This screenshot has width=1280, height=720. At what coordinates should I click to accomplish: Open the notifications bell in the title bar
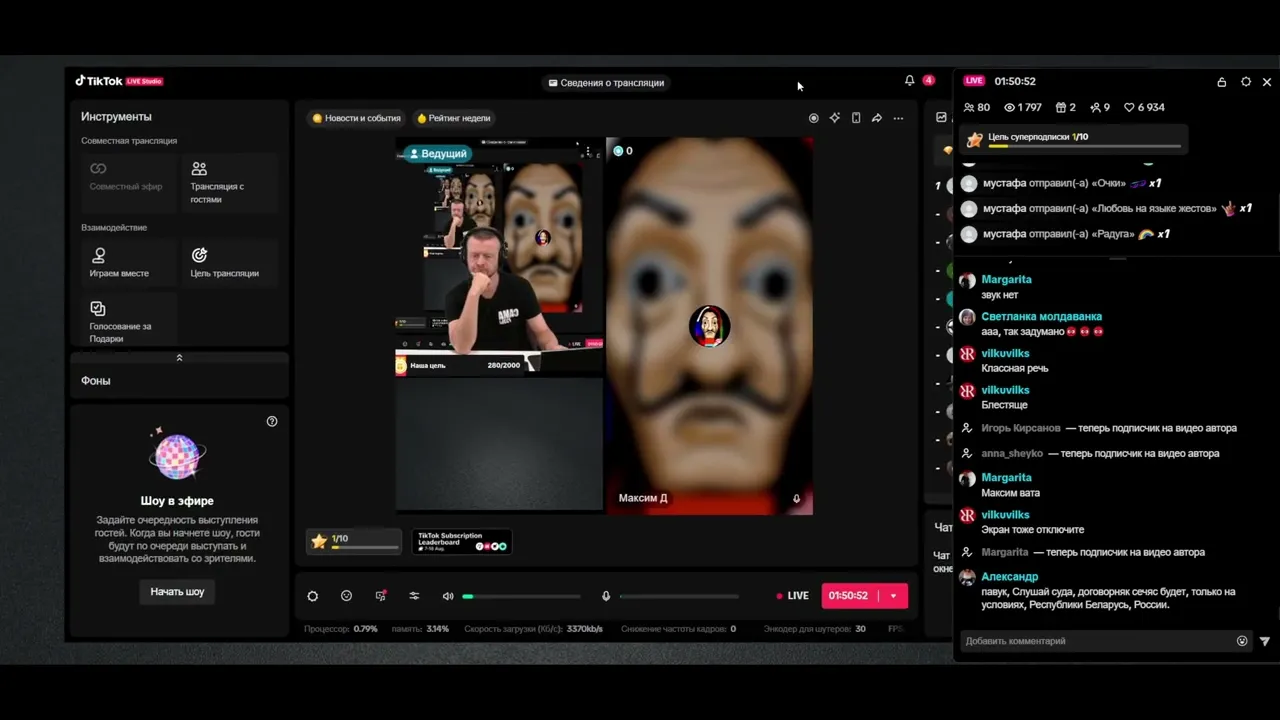click(909, 81)
